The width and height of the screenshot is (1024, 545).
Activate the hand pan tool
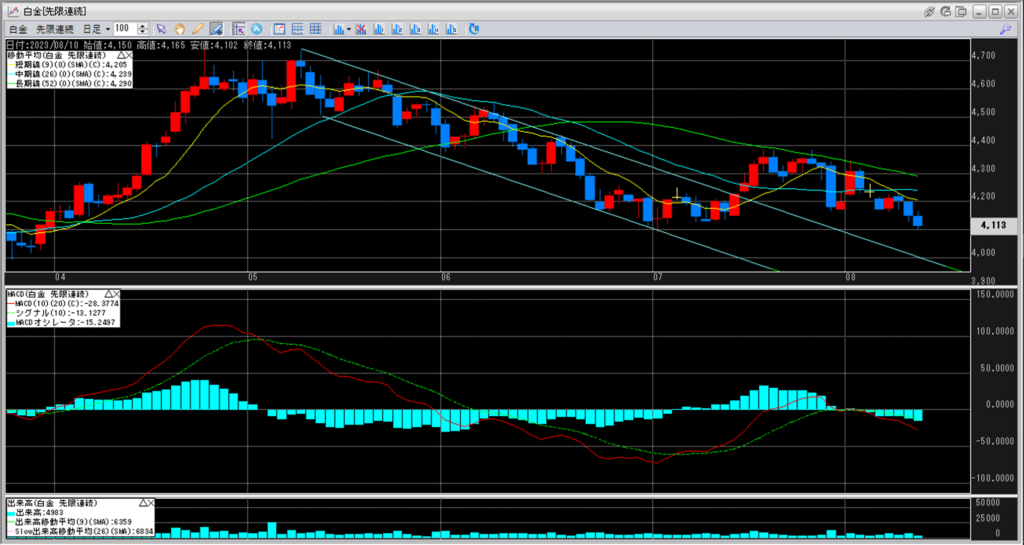tap(179, 29)
